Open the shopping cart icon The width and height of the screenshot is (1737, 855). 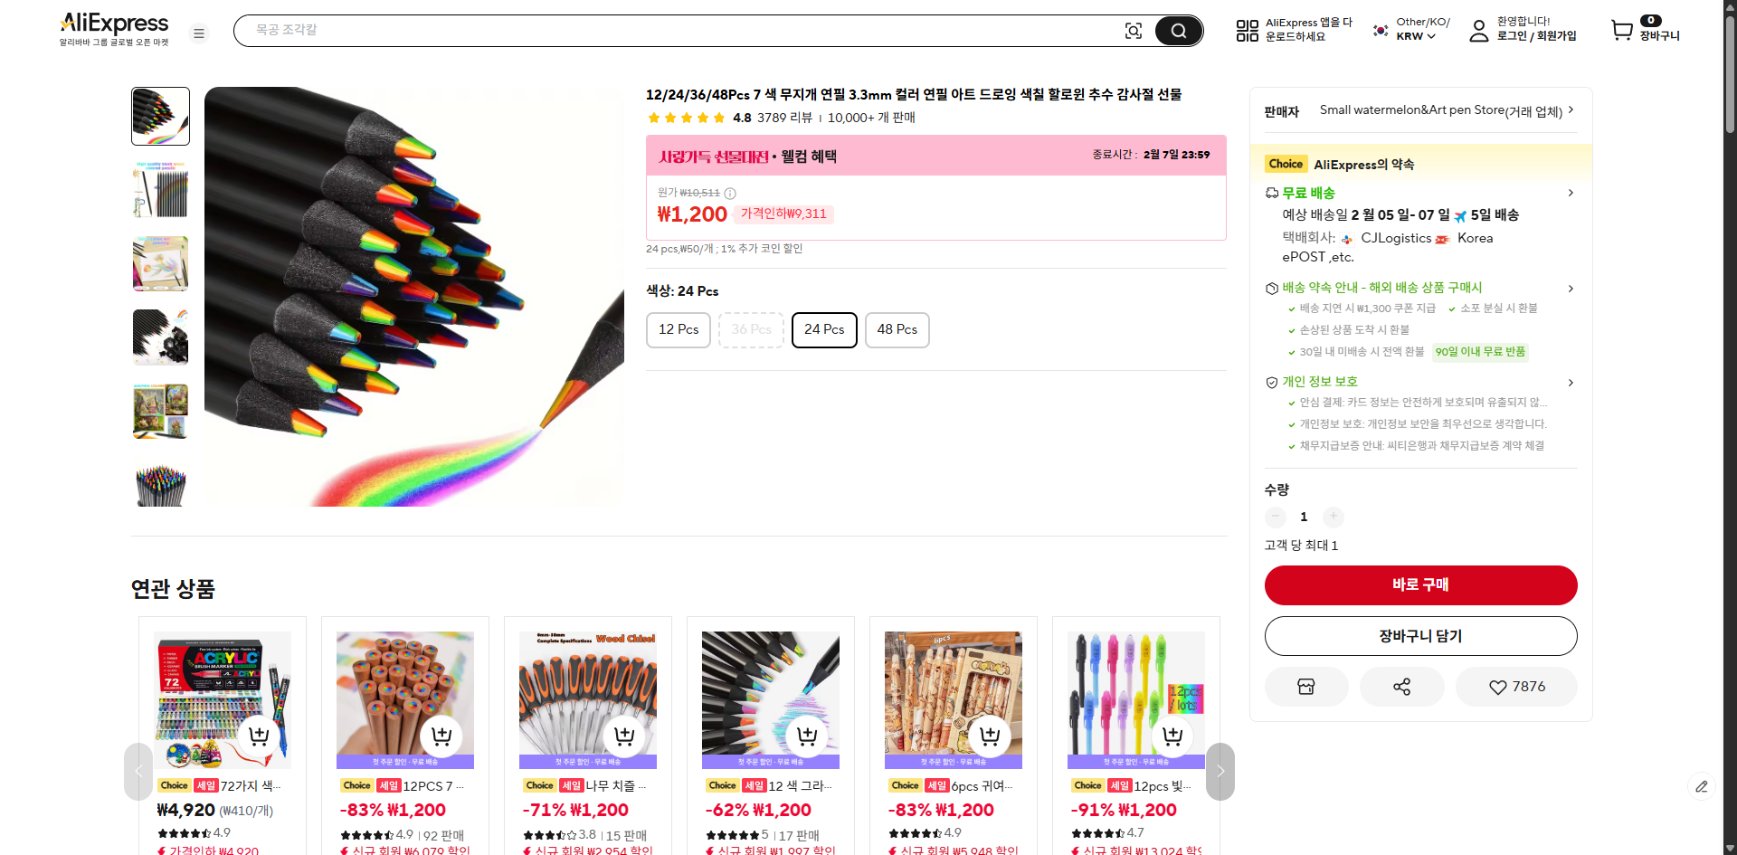tap(1621, 31)
